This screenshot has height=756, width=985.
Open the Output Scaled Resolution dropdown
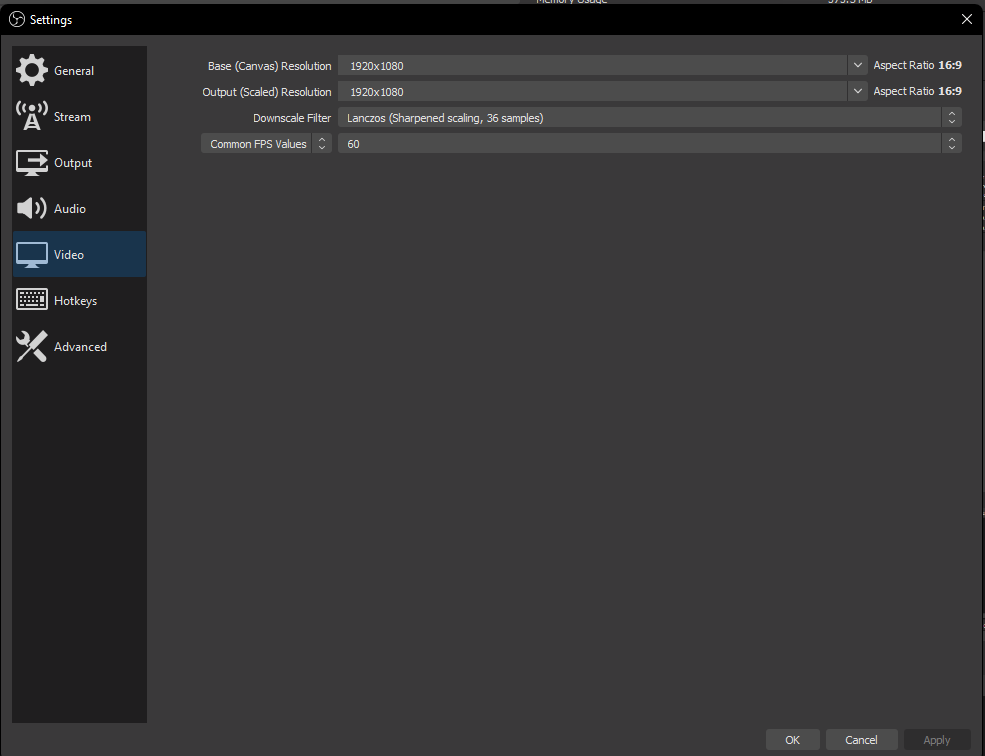(x=857, y=91)
